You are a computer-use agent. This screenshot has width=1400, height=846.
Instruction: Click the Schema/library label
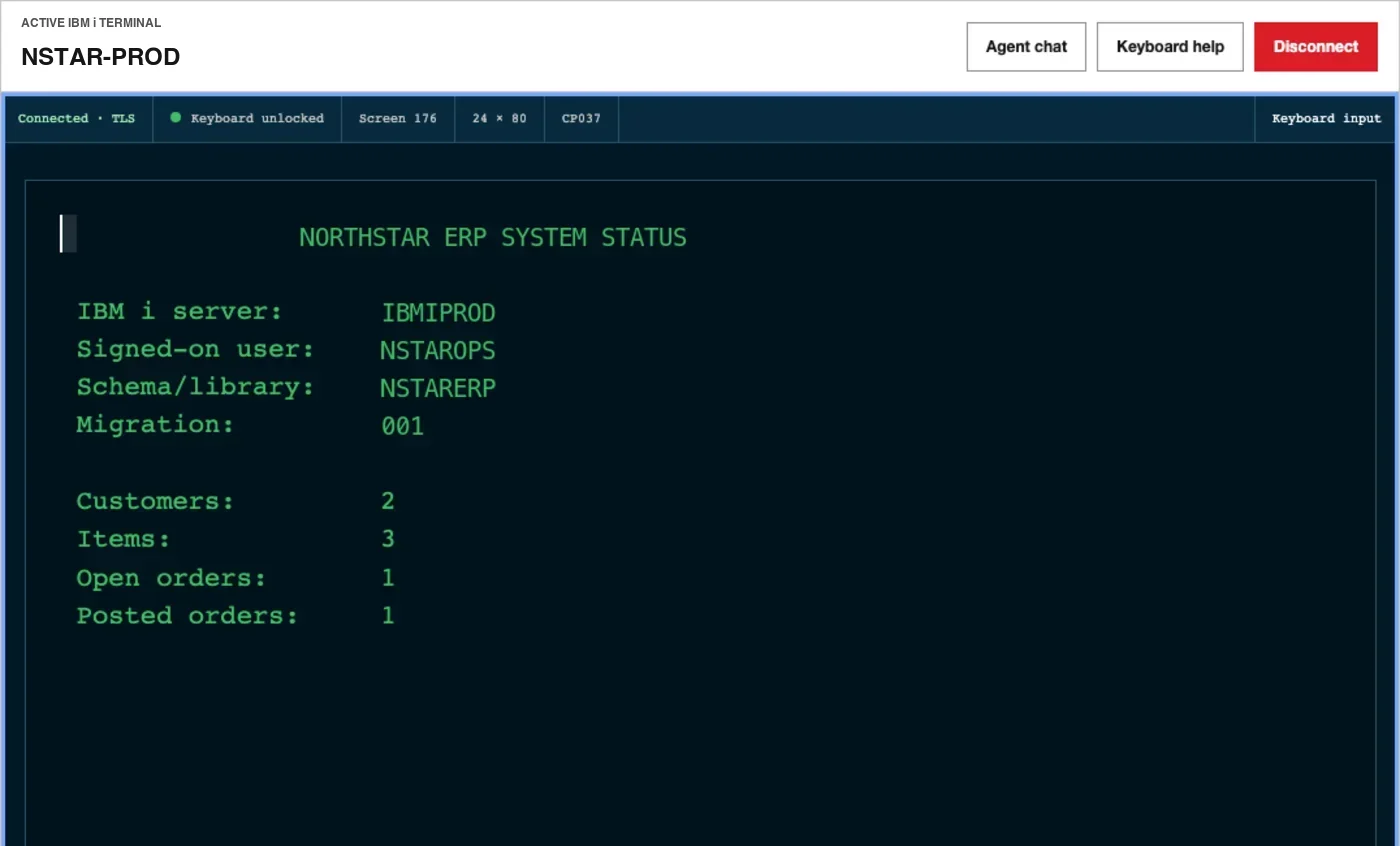[x=196, y=388]
